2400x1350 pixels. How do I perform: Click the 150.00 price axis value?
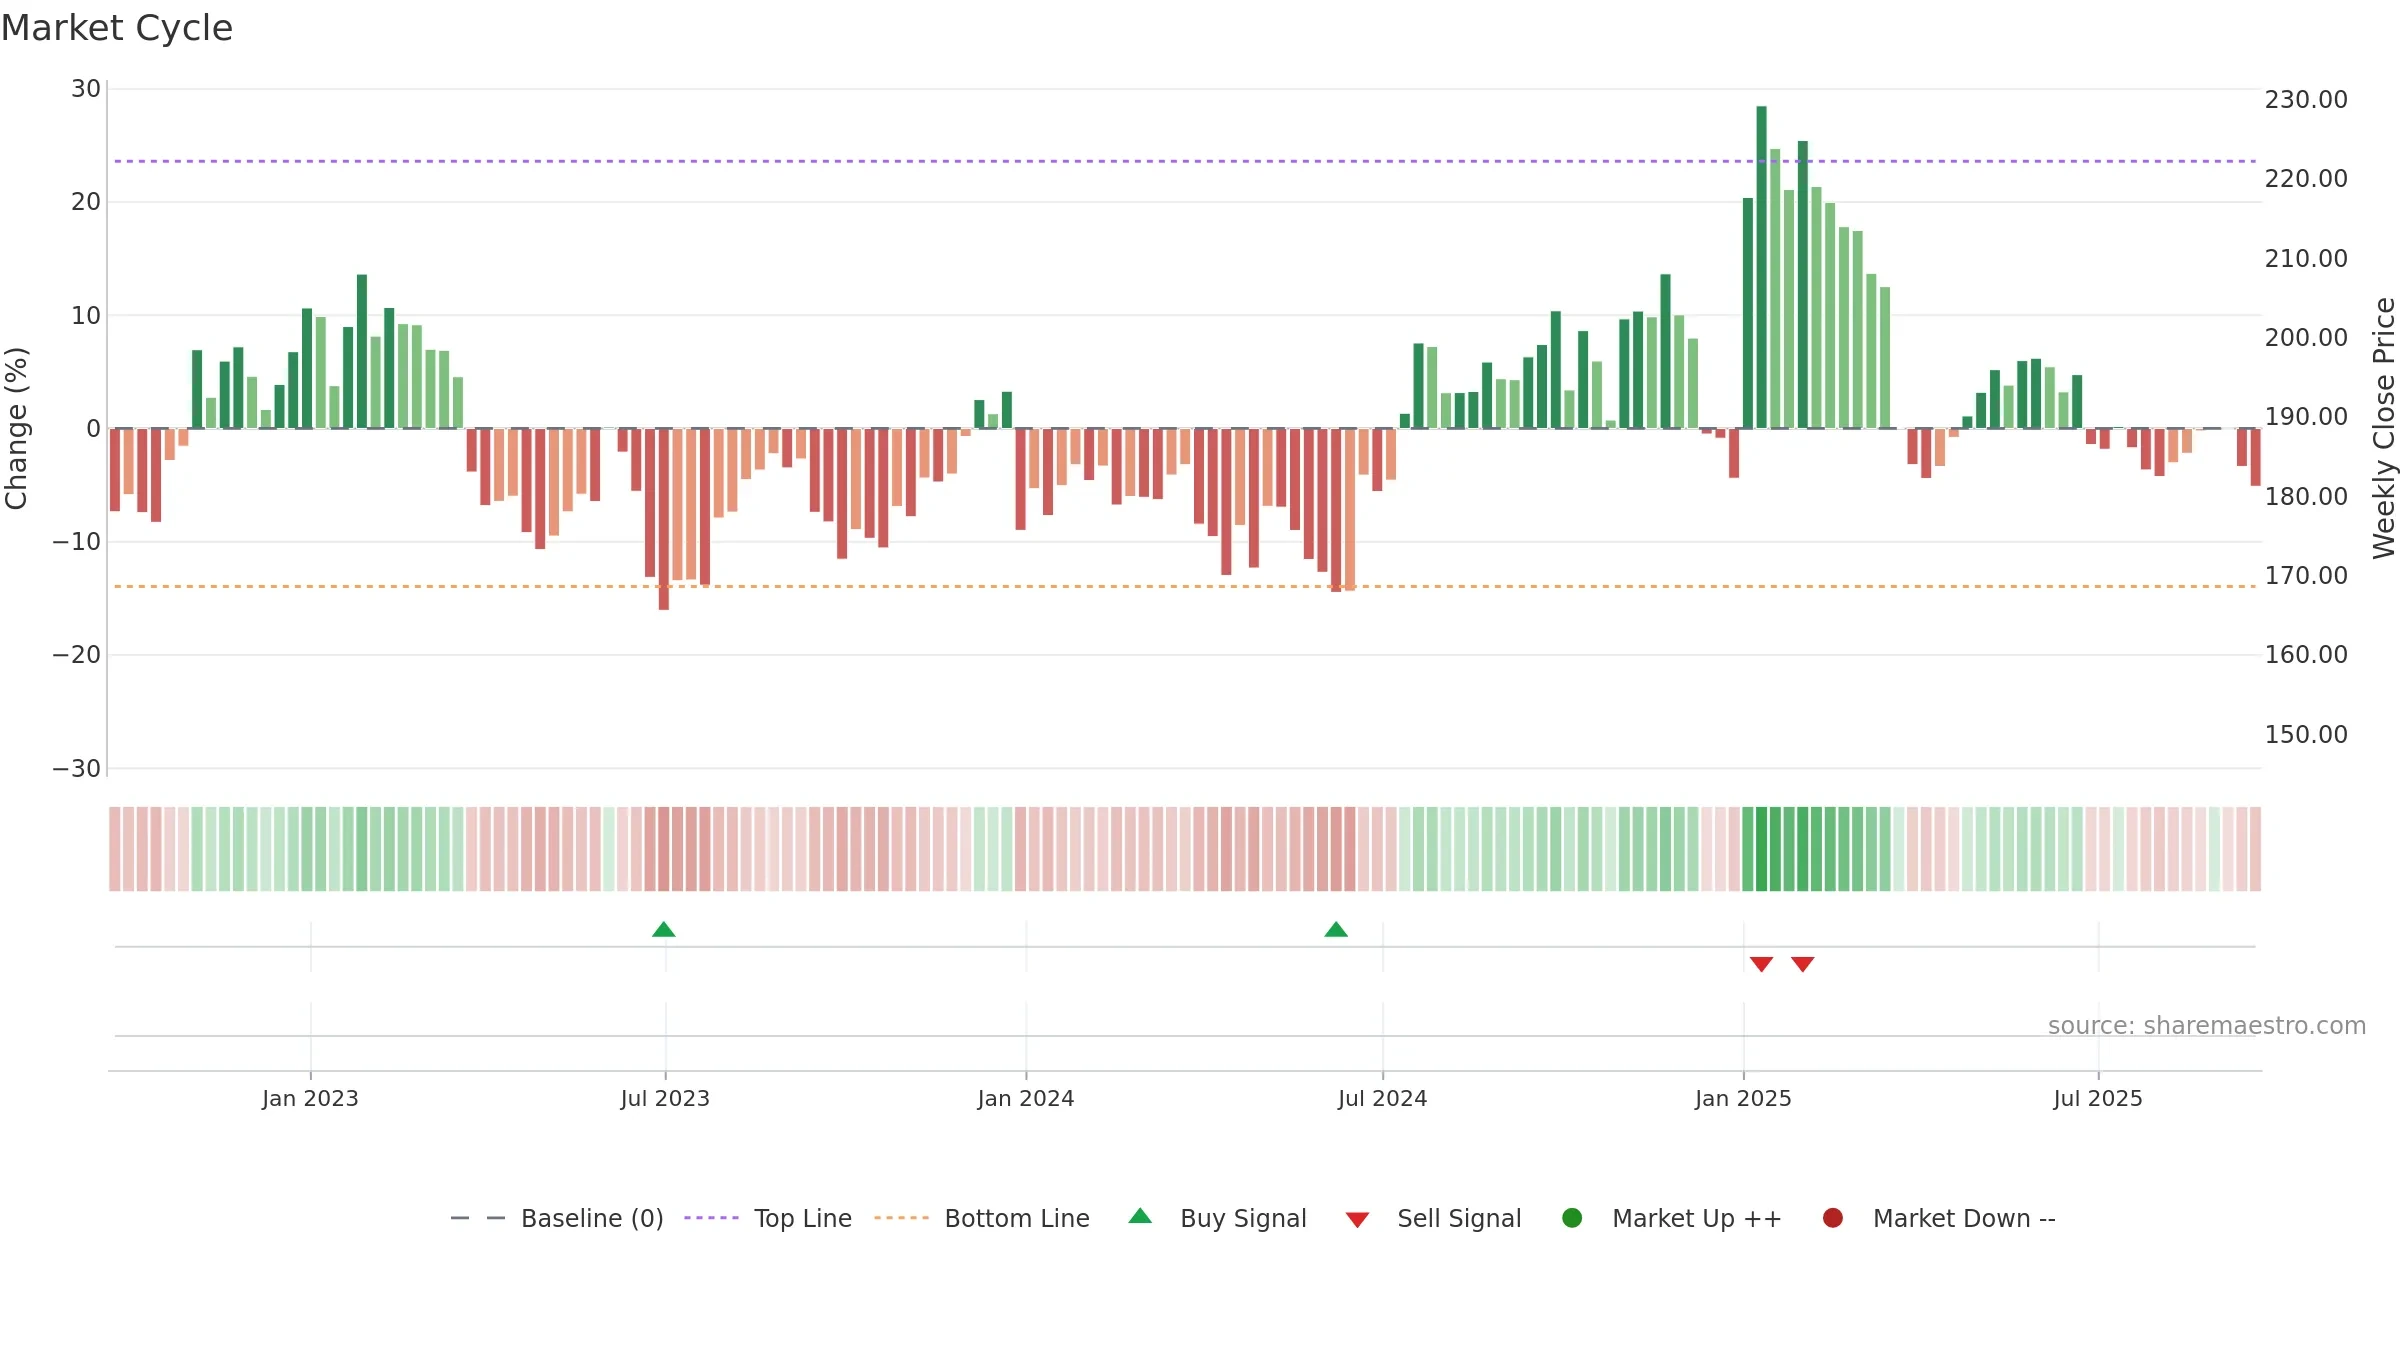point(2306,735)
